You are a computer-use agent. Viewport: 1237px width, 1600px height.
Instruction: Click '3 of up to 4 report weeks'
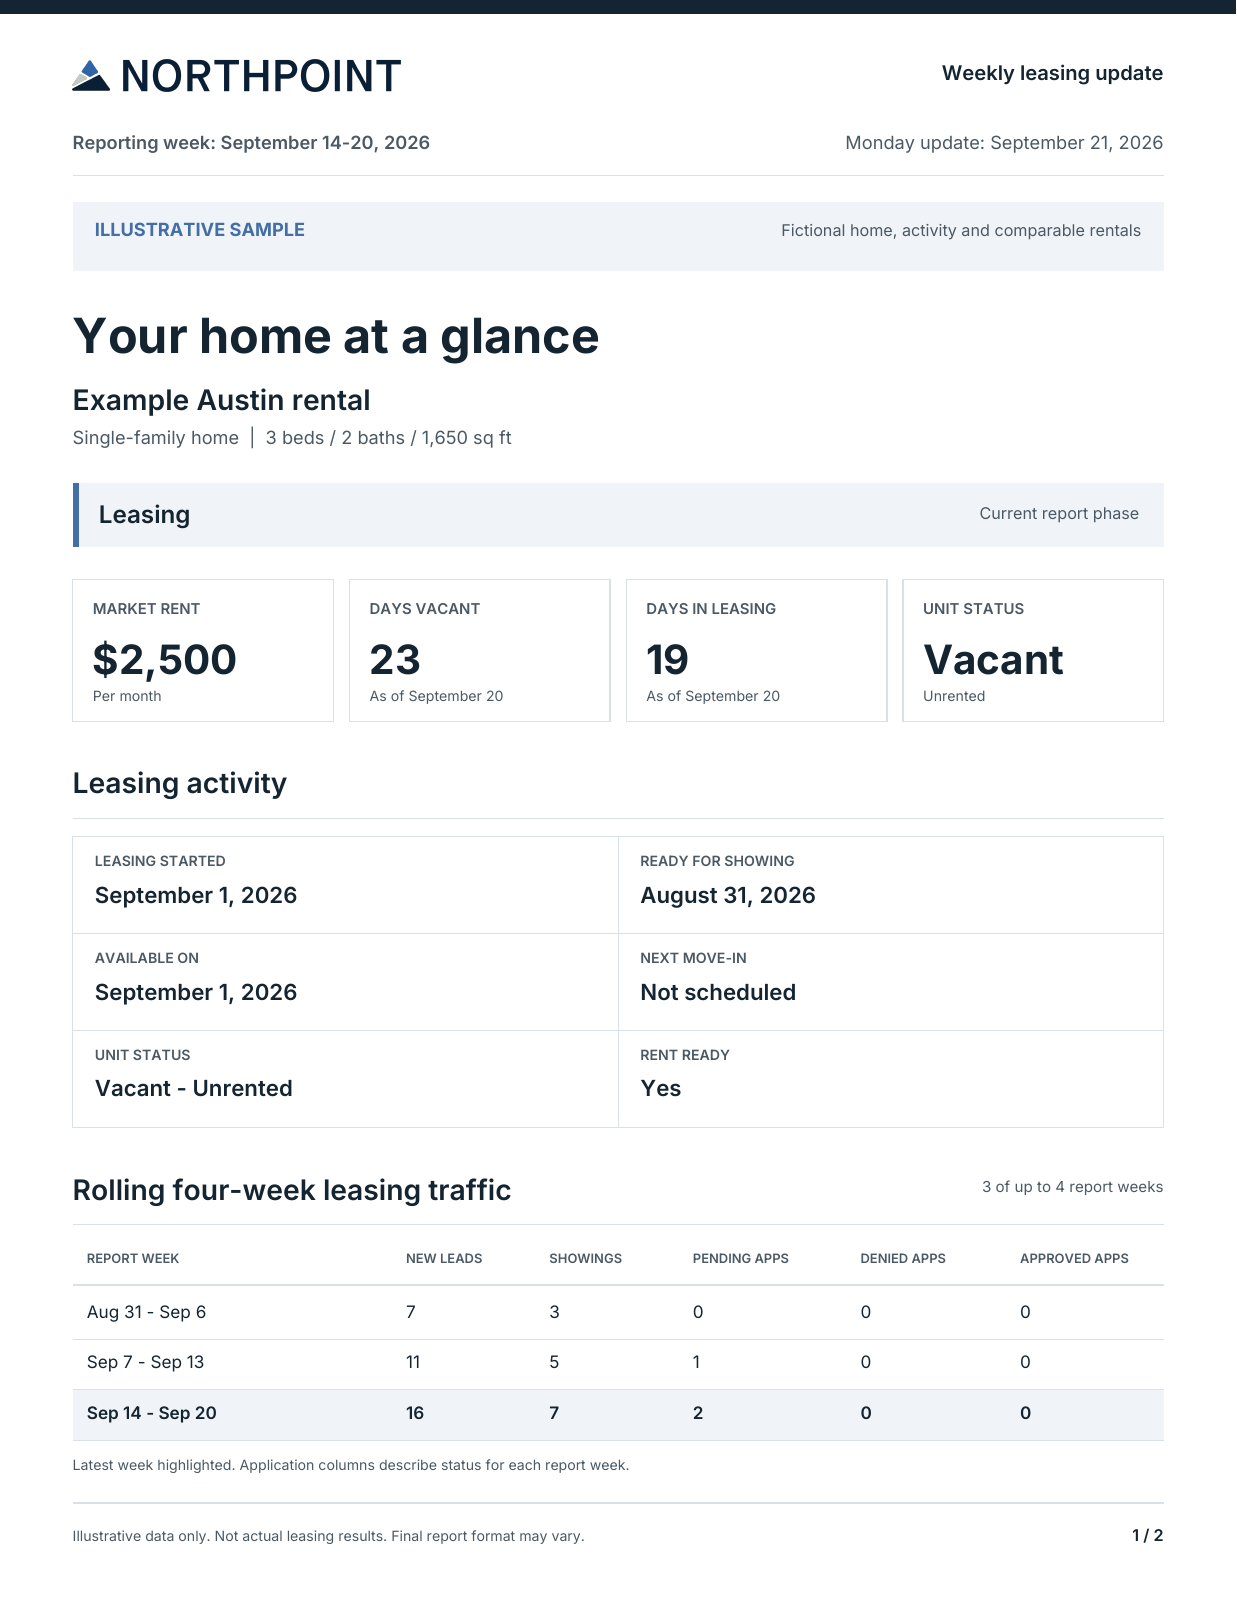coord(1072,1187)
